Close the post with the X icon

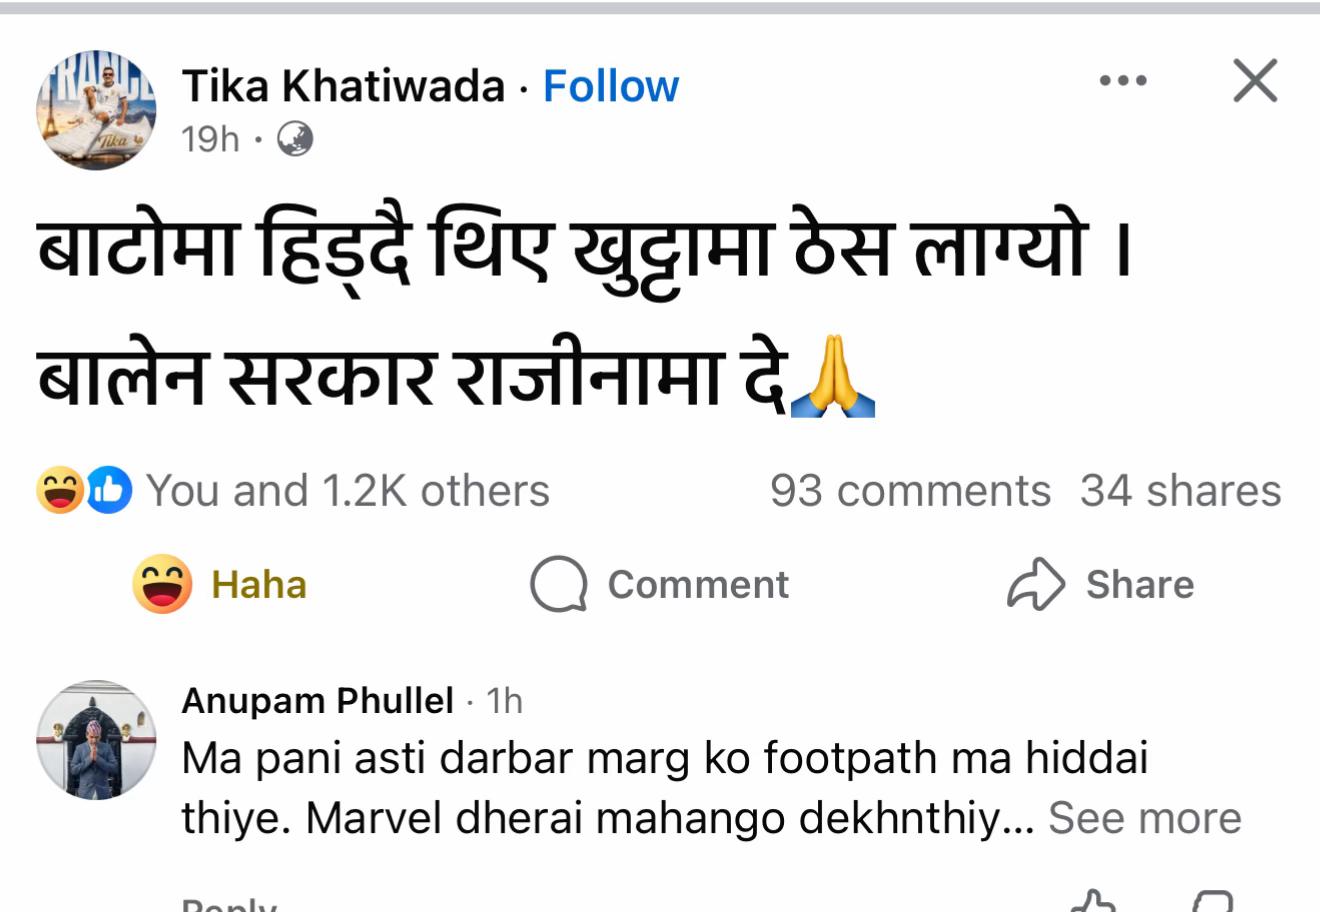click(1255, 80)
